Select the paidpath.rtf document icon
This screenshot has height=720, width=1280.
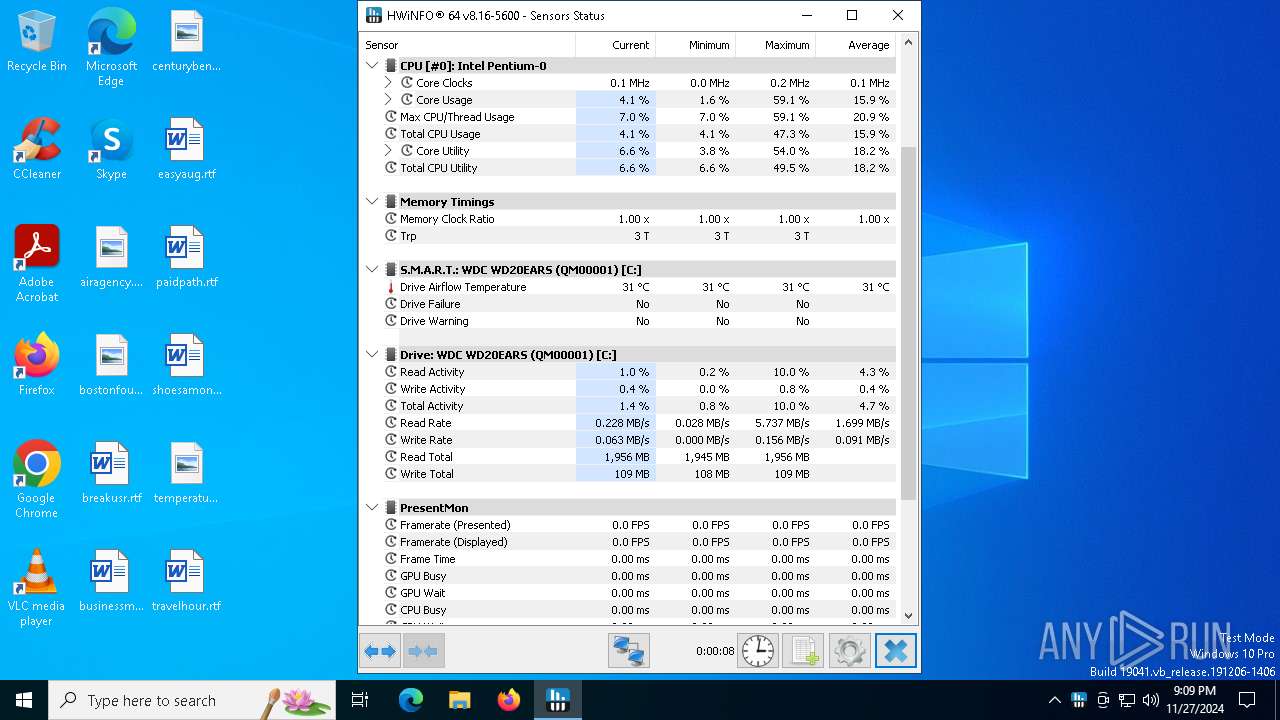coord(186,258)
